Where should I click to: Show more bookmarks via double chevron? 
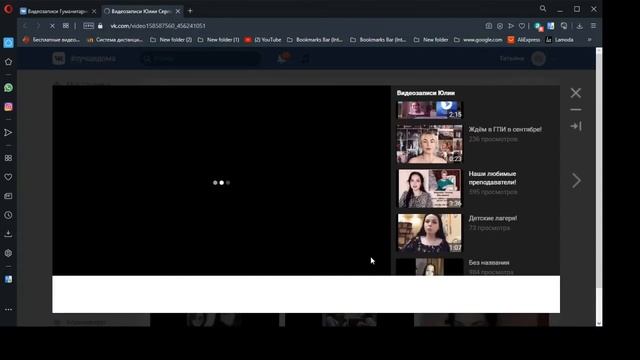pyautogui.click(x=589, y=40)
